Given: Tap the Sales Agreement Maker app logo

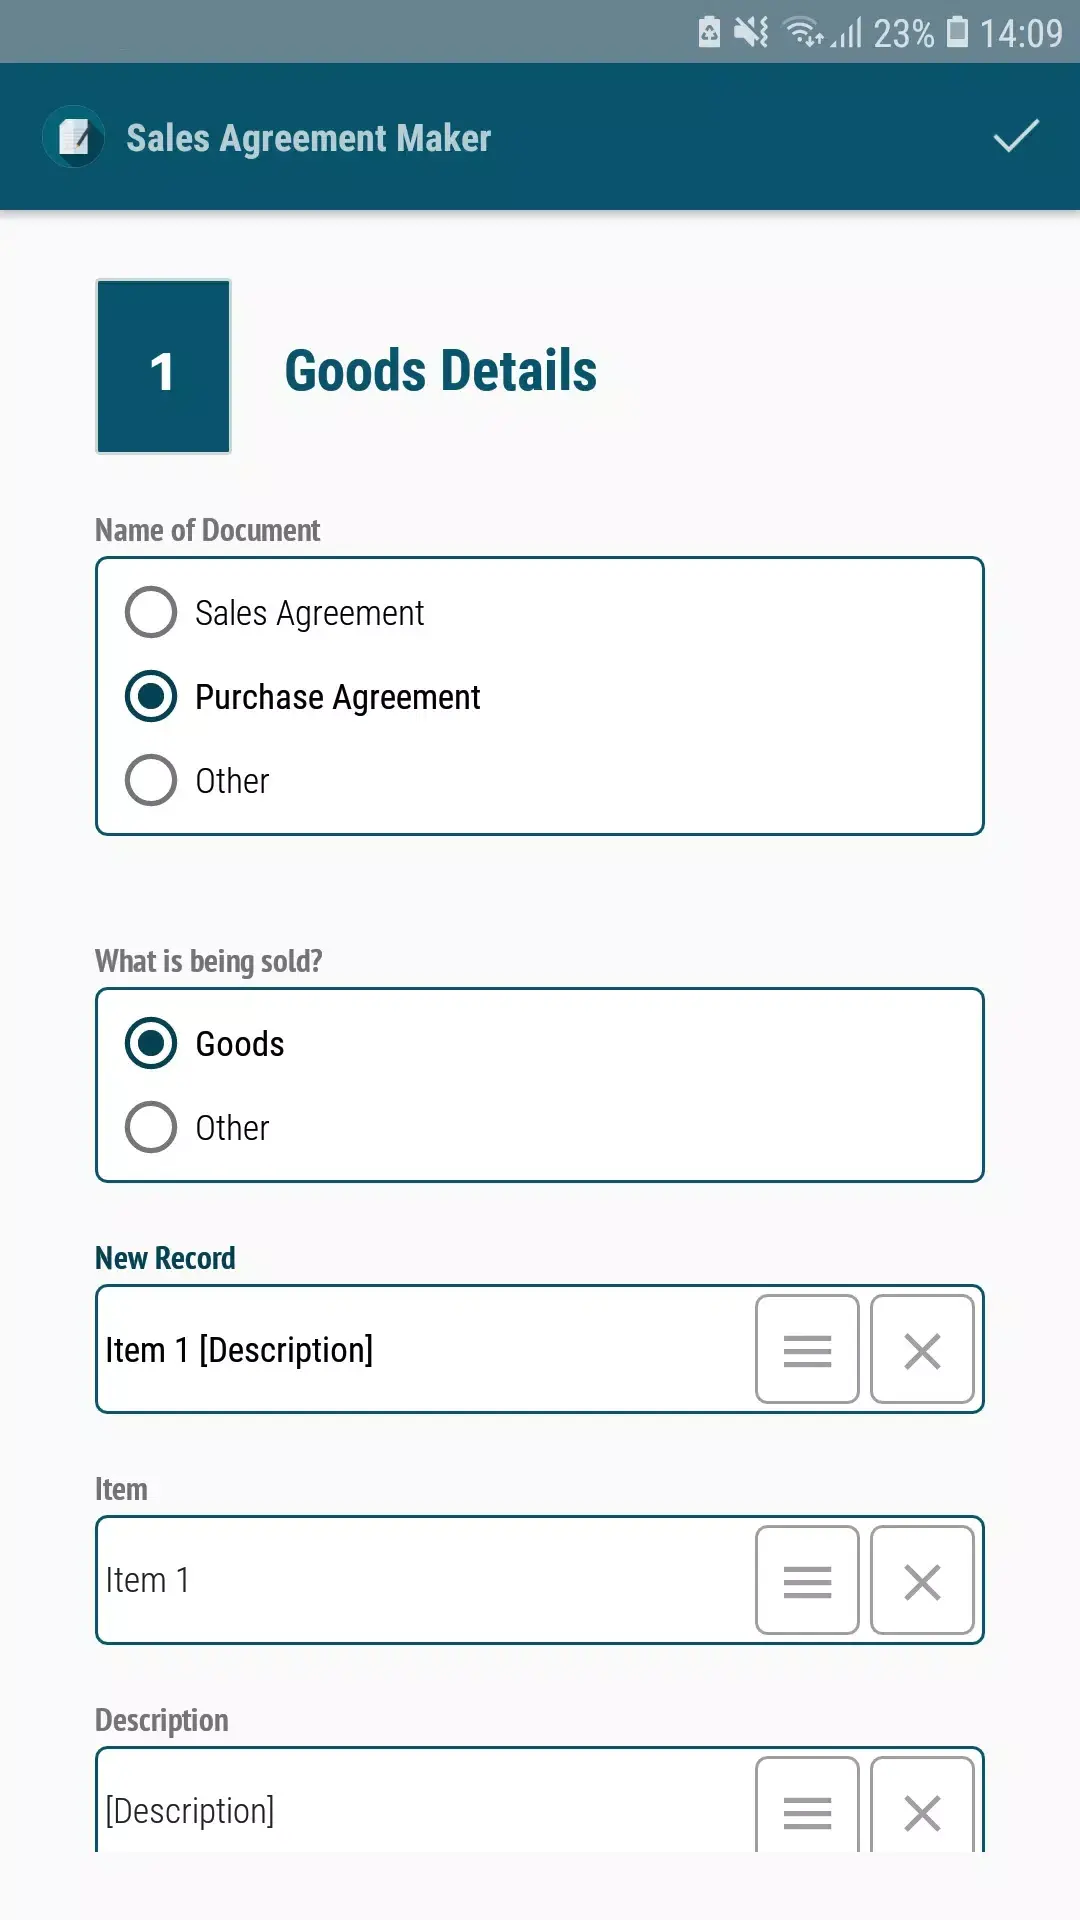Looking at the screenshot, I should (x=73, y=137).
